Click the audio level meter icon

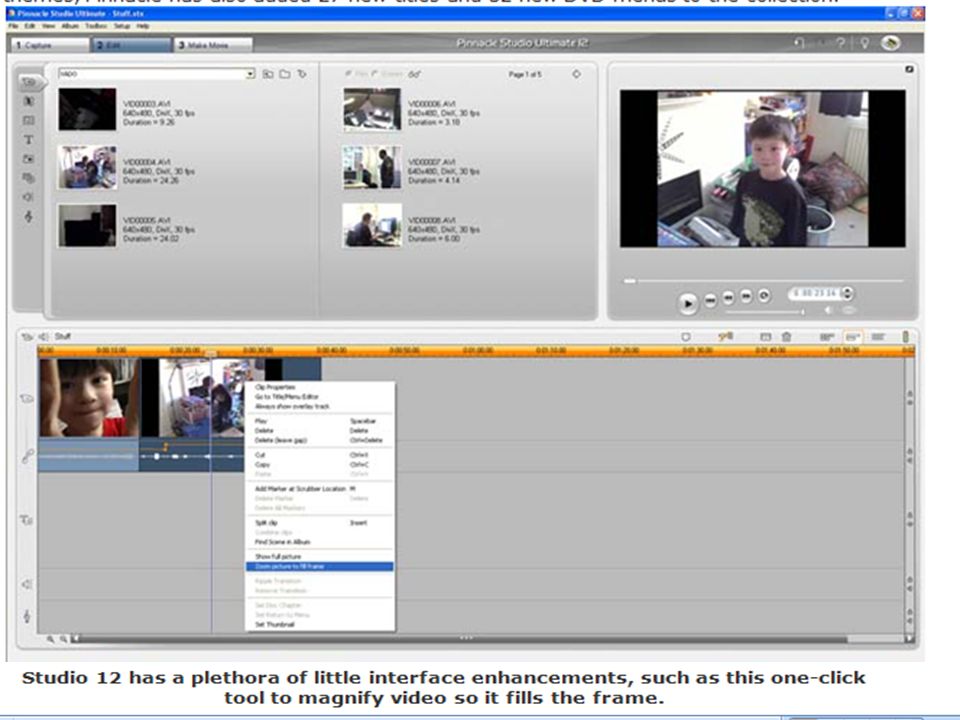click(x=906, y=336)
